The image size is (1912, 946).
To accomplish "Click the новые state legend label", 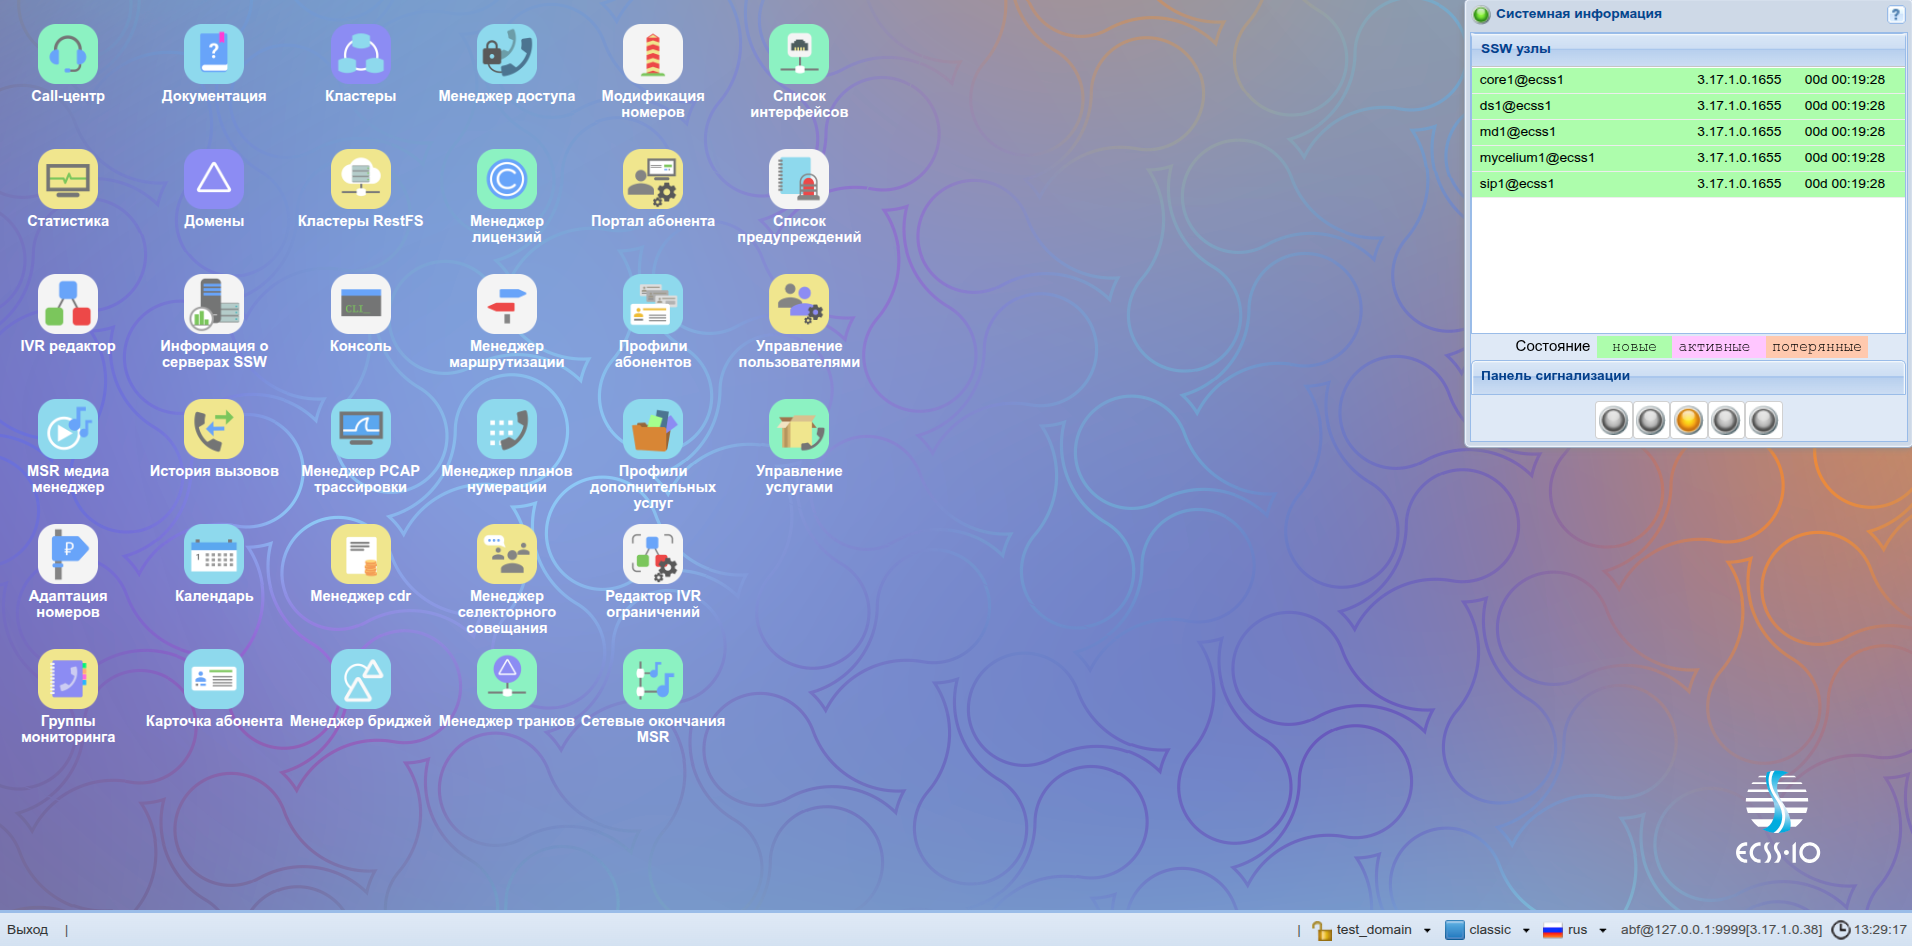I will (x=1634, y=347).
